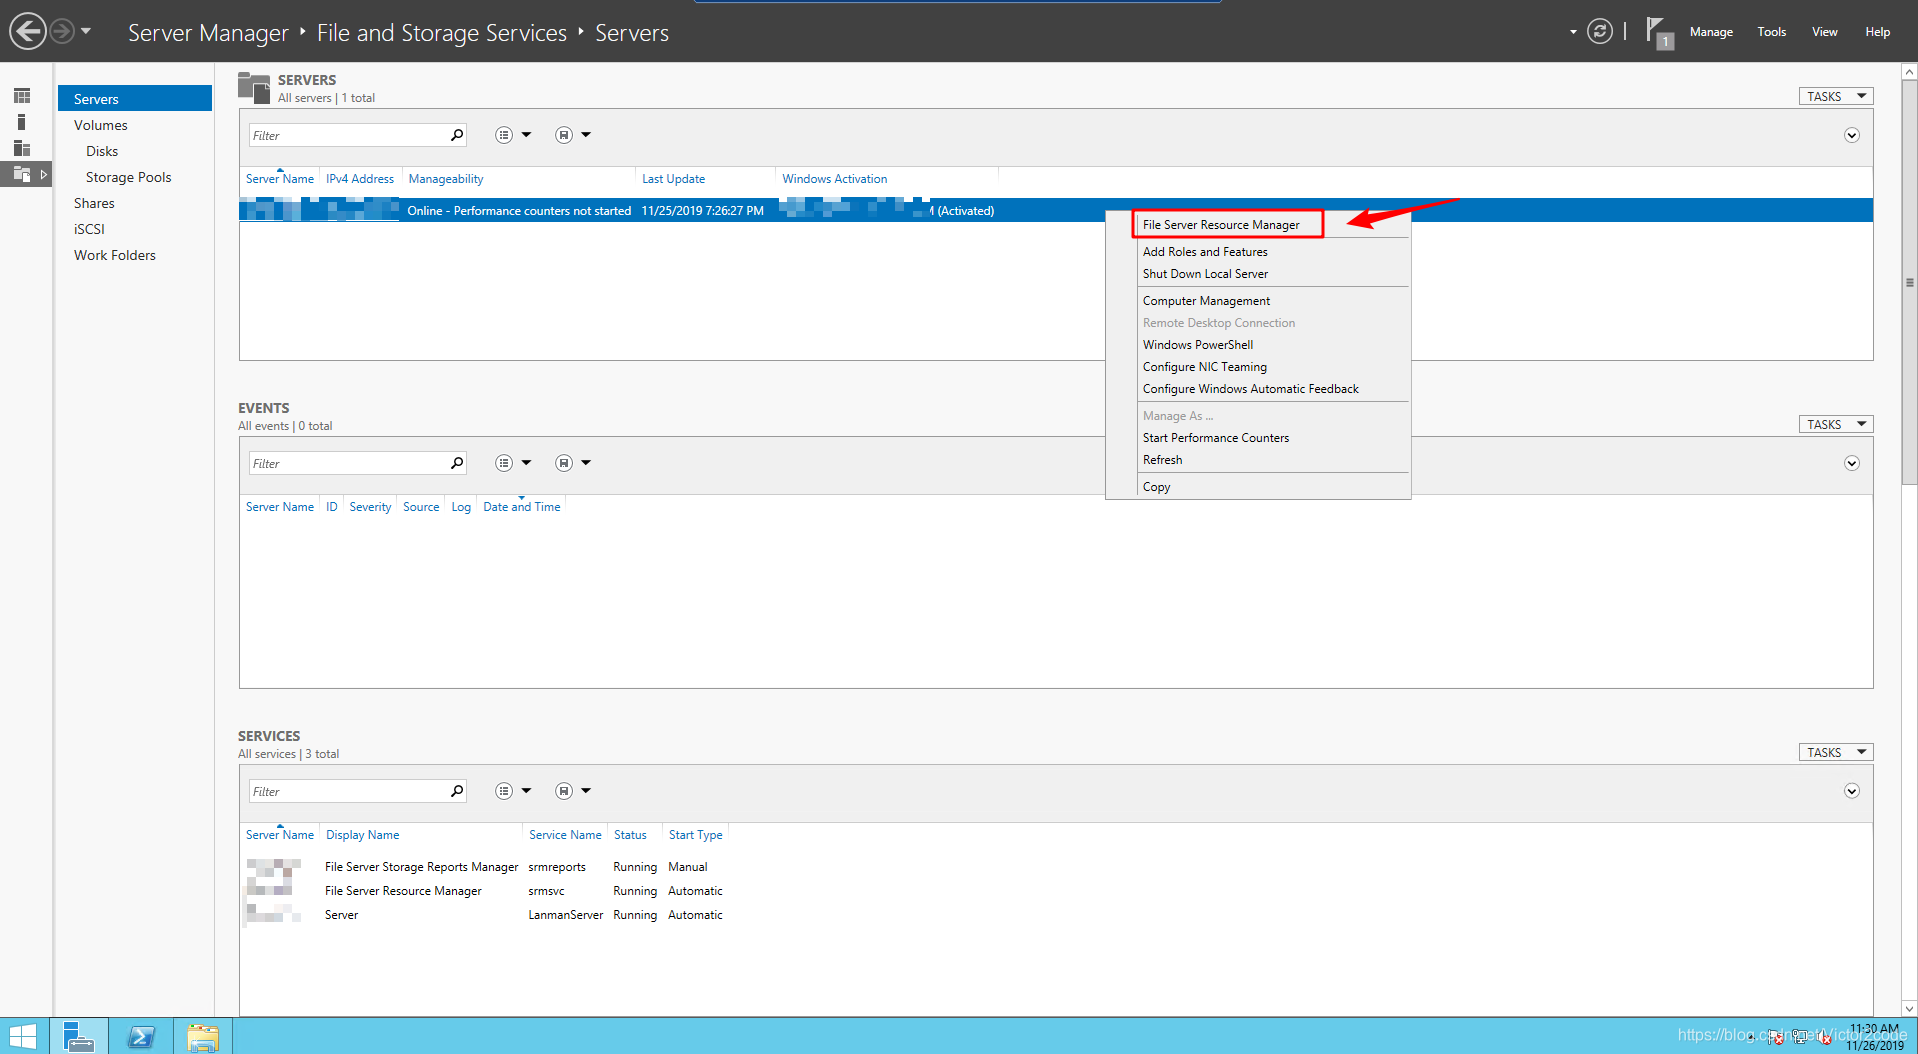Click the Refresh icon in title bar
Screen dimensions: 1918x1054
[1601, 31]
